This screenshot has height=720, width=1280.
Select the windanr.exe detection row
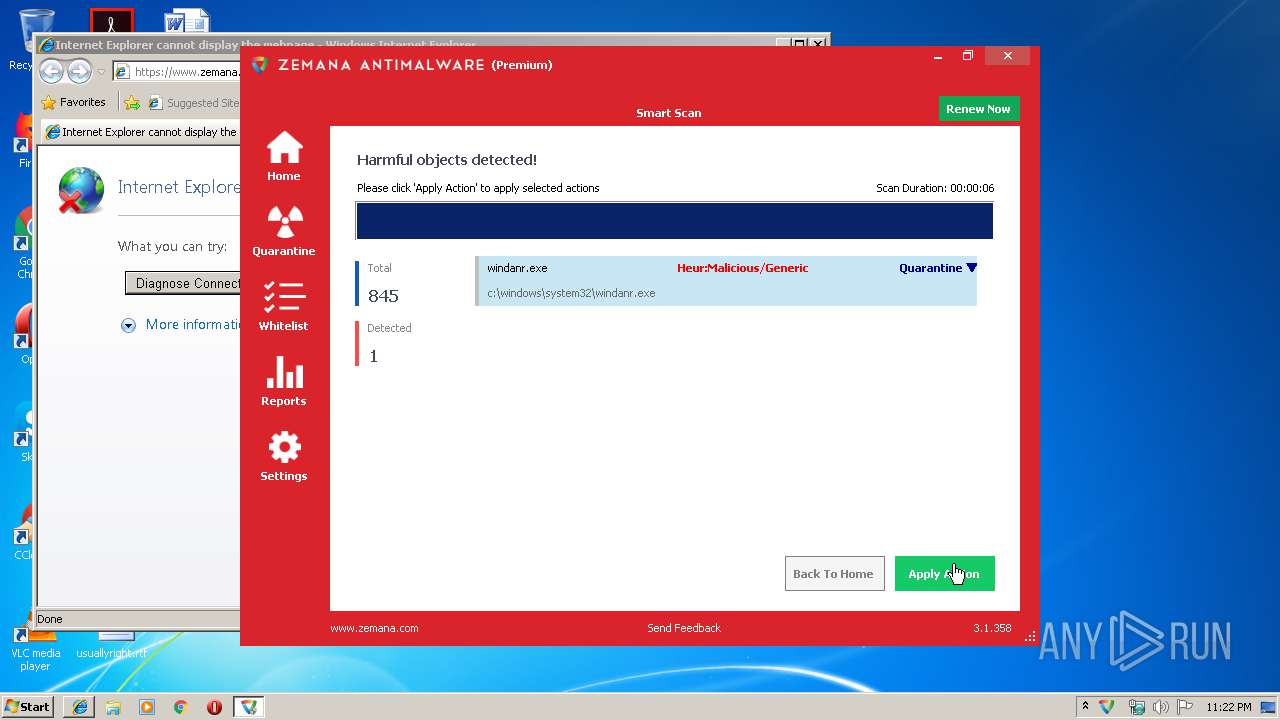tap(726, 281)
